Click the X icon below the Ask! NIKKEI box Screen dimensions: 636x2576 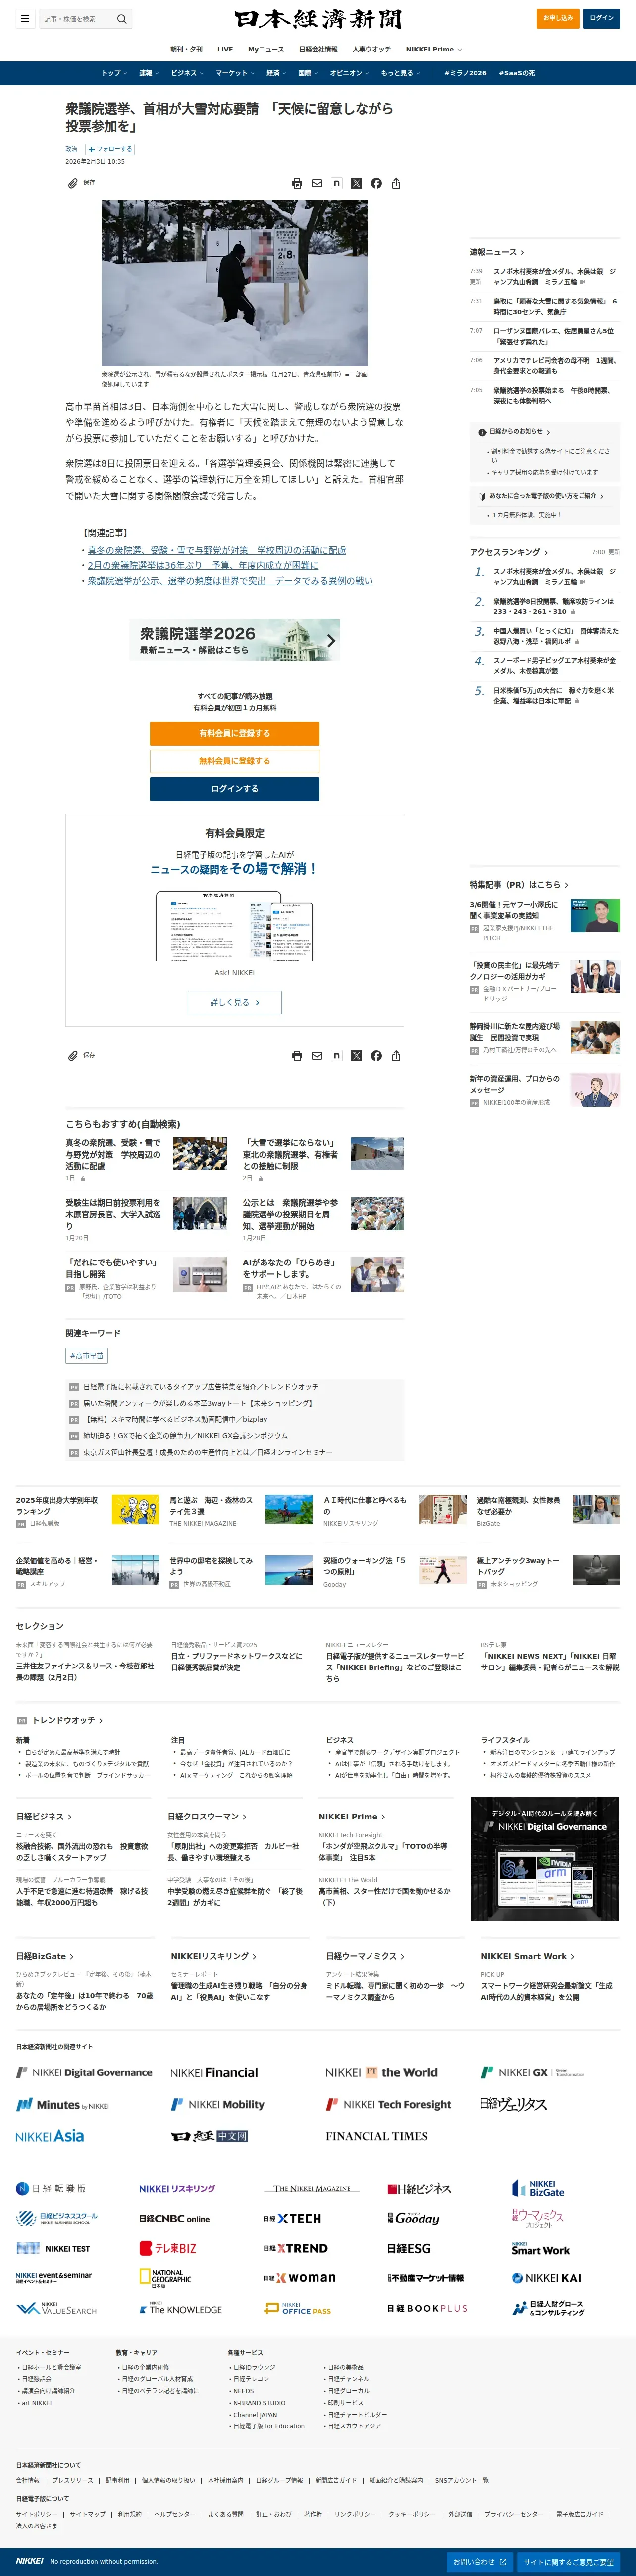[356, 1055]
